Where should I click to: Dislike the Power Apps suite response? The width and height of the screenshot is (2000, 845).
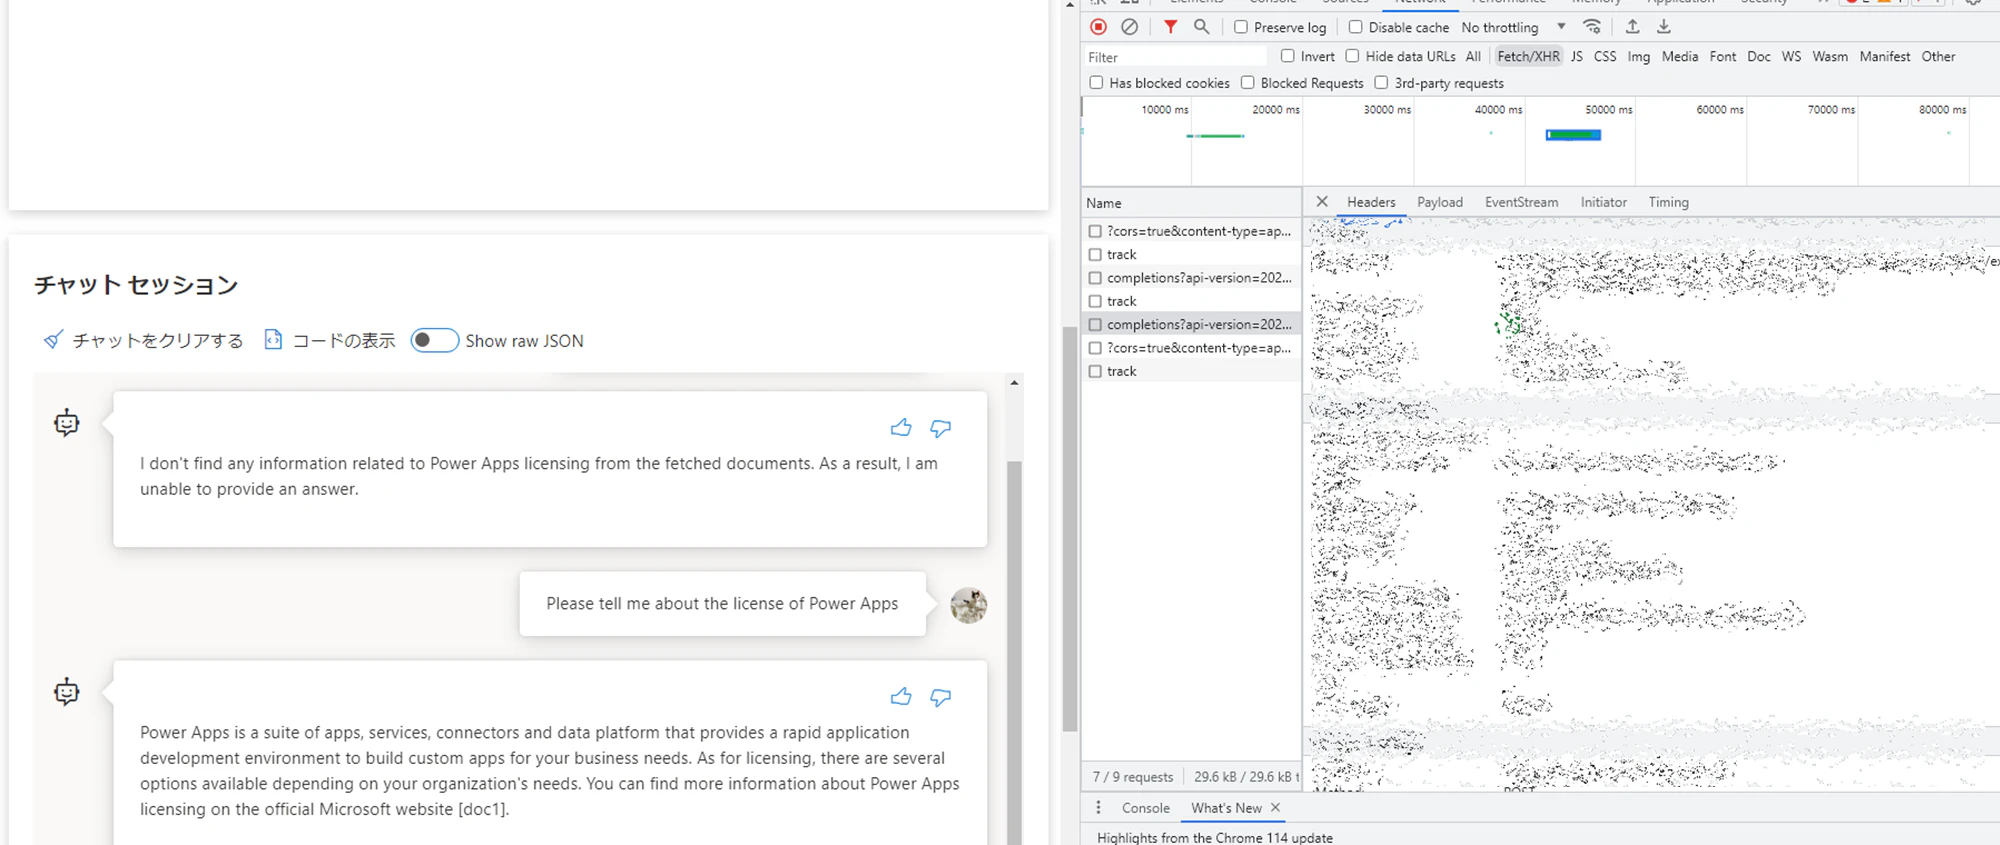coord(941,697)
